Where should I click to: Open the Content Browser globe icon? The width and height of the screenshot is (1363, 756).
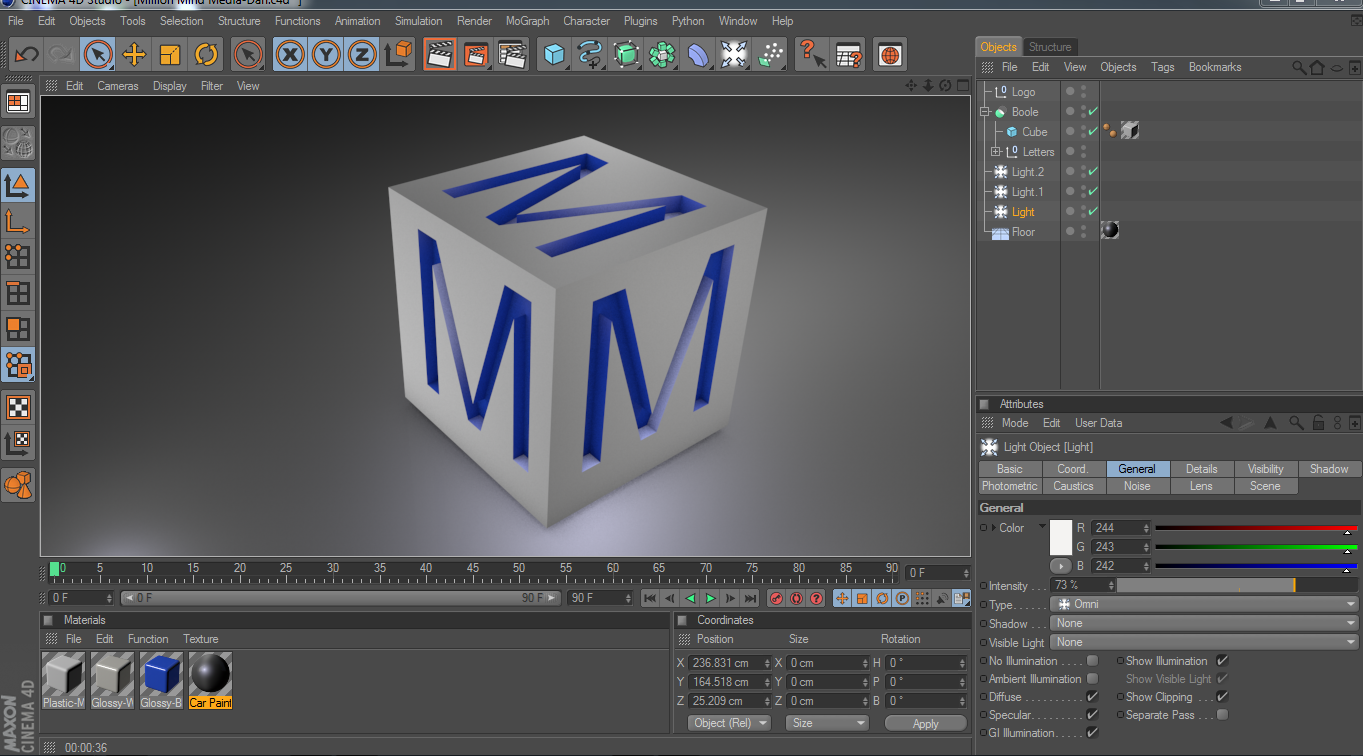click(x=890, y=54)
